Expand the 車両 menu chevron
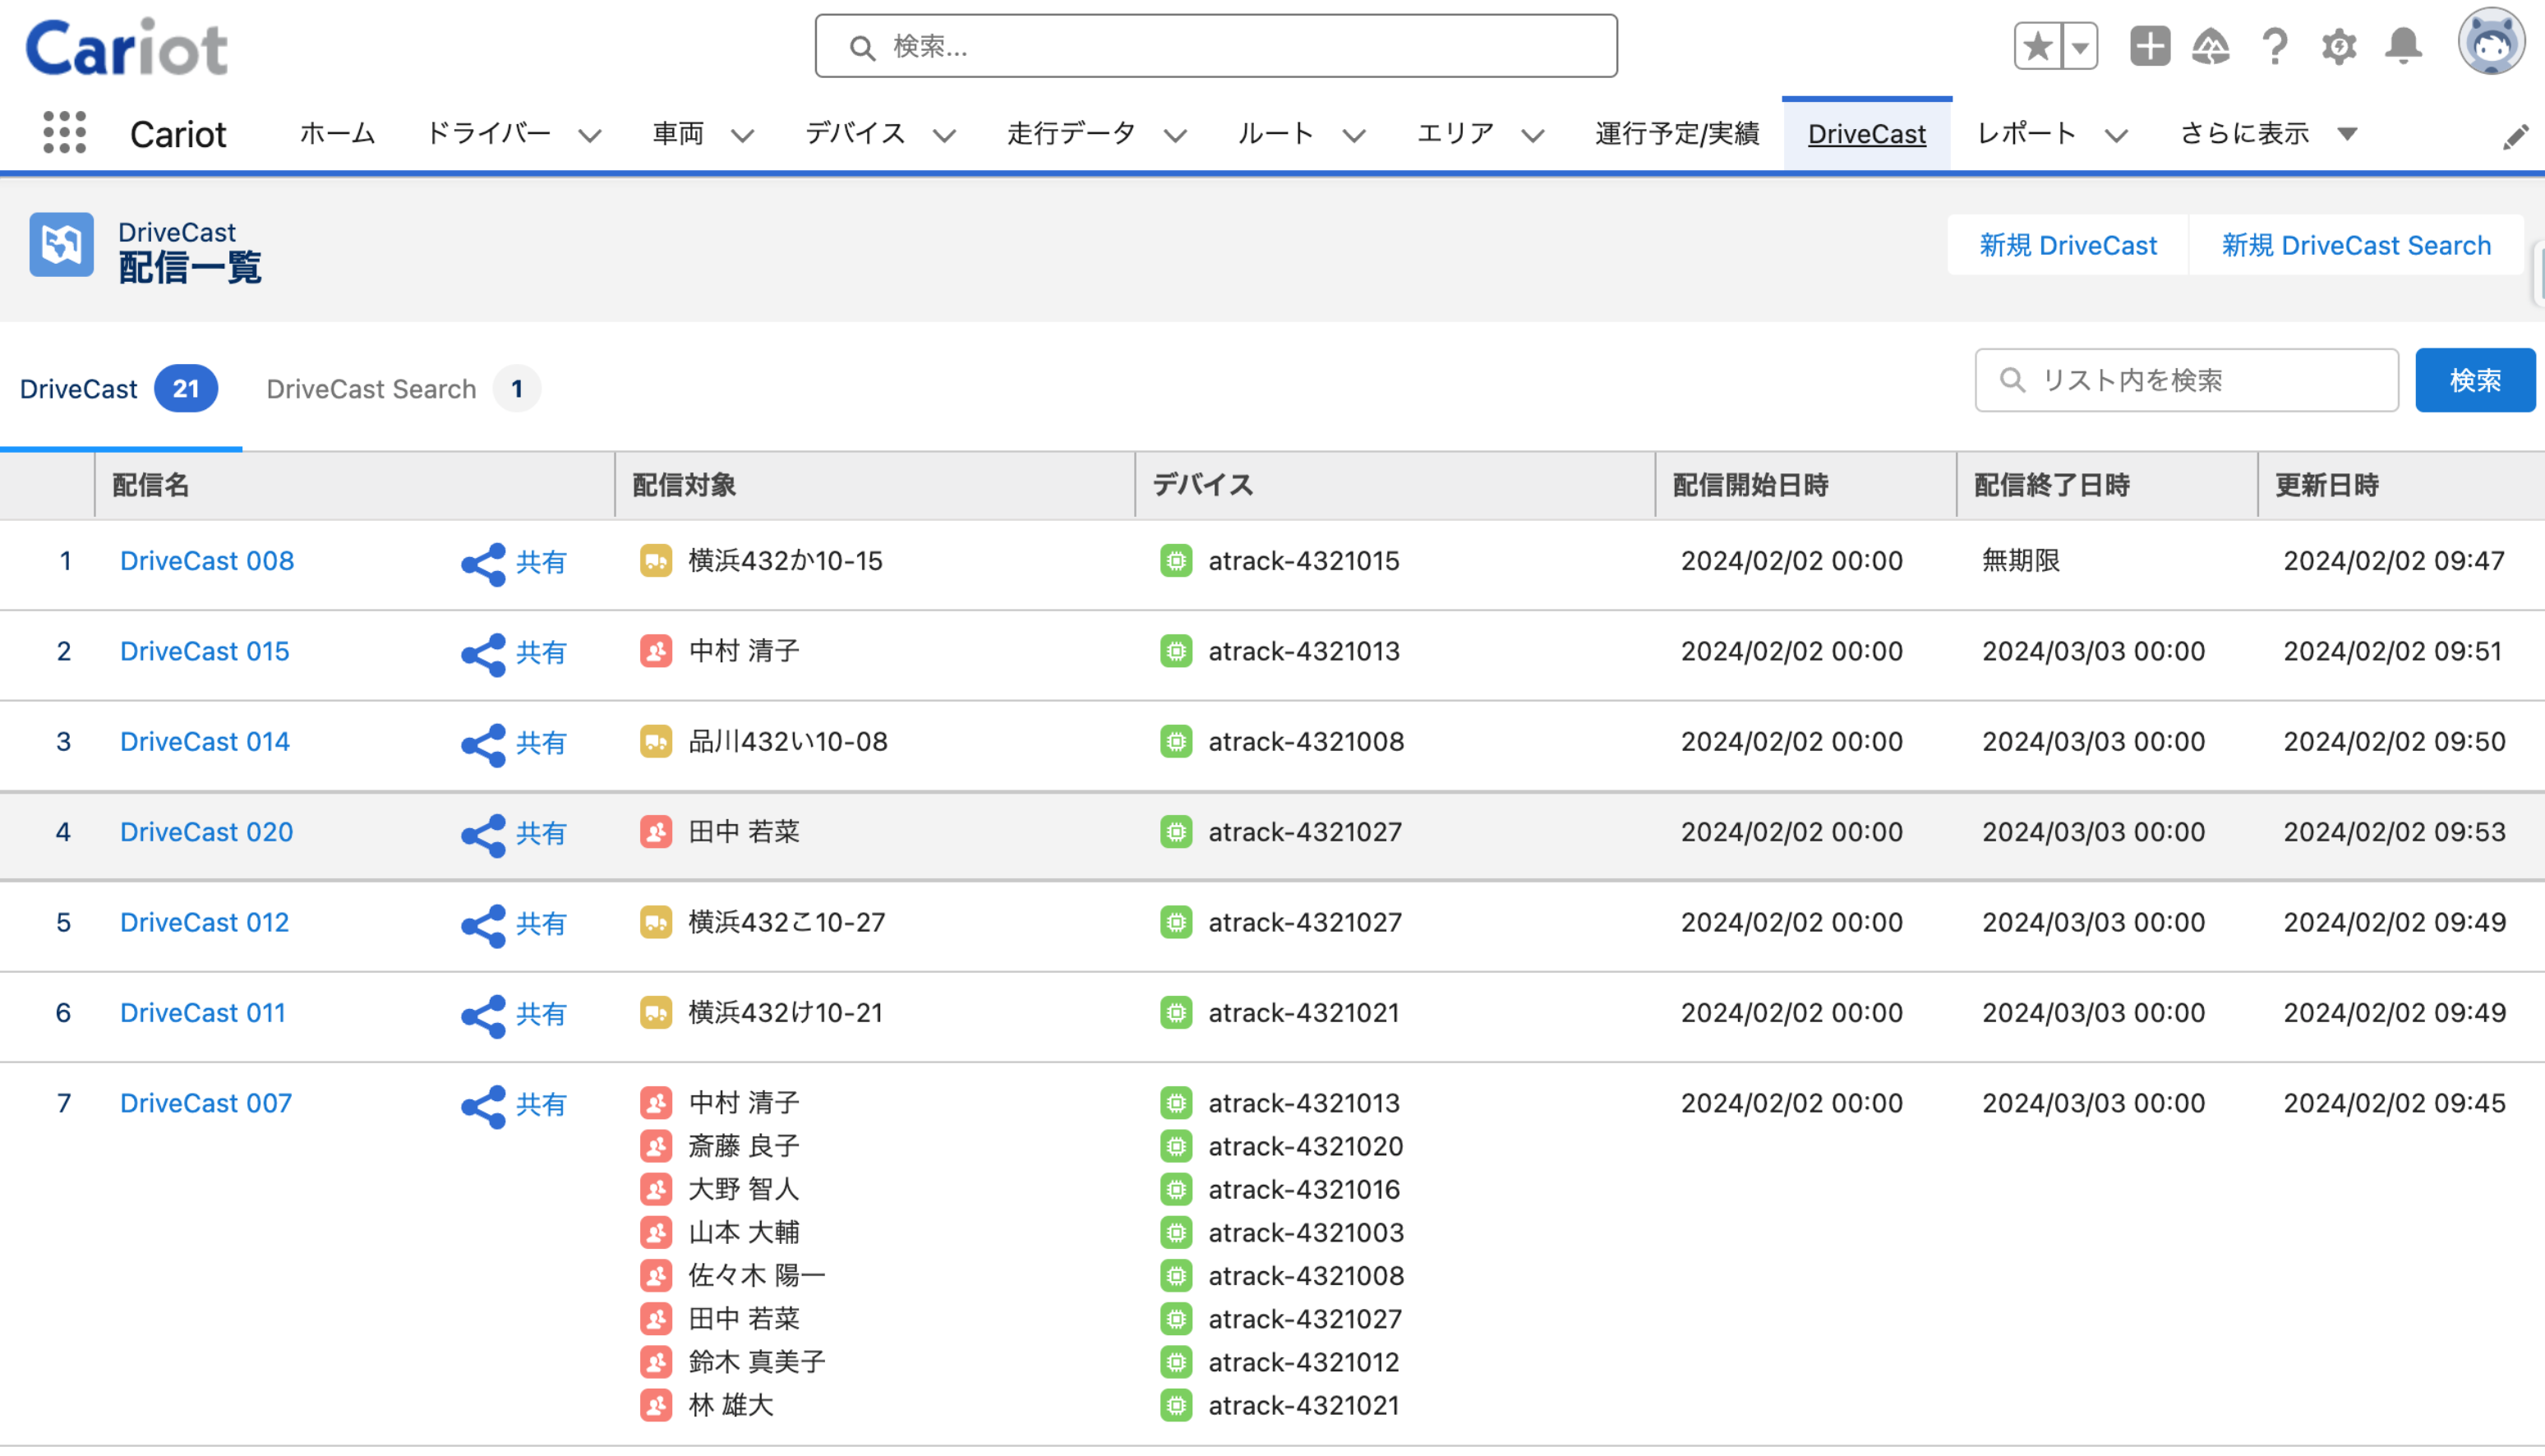2545x1456 pixels. (742, 135)
